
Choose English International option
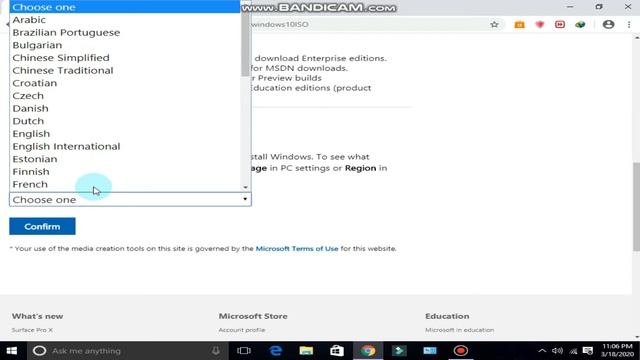[124, 146]
